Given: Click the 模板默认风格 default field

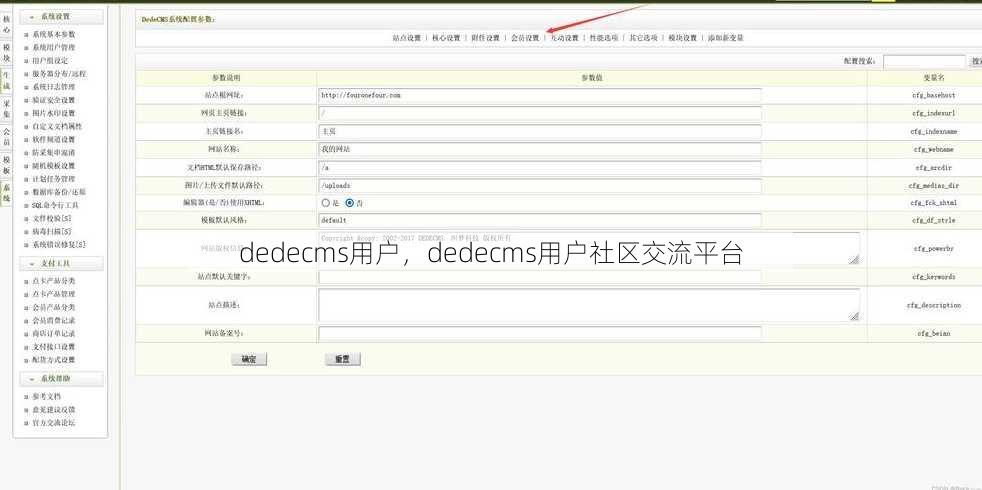Looking at the screenshot, I should click(x=540, y=221).
